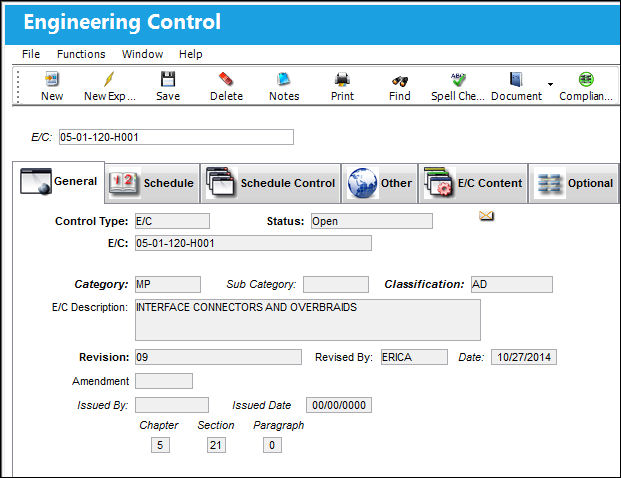Click the top E/C search field
The width and height of the screenshot is (621, 478).
coord(176,137)
